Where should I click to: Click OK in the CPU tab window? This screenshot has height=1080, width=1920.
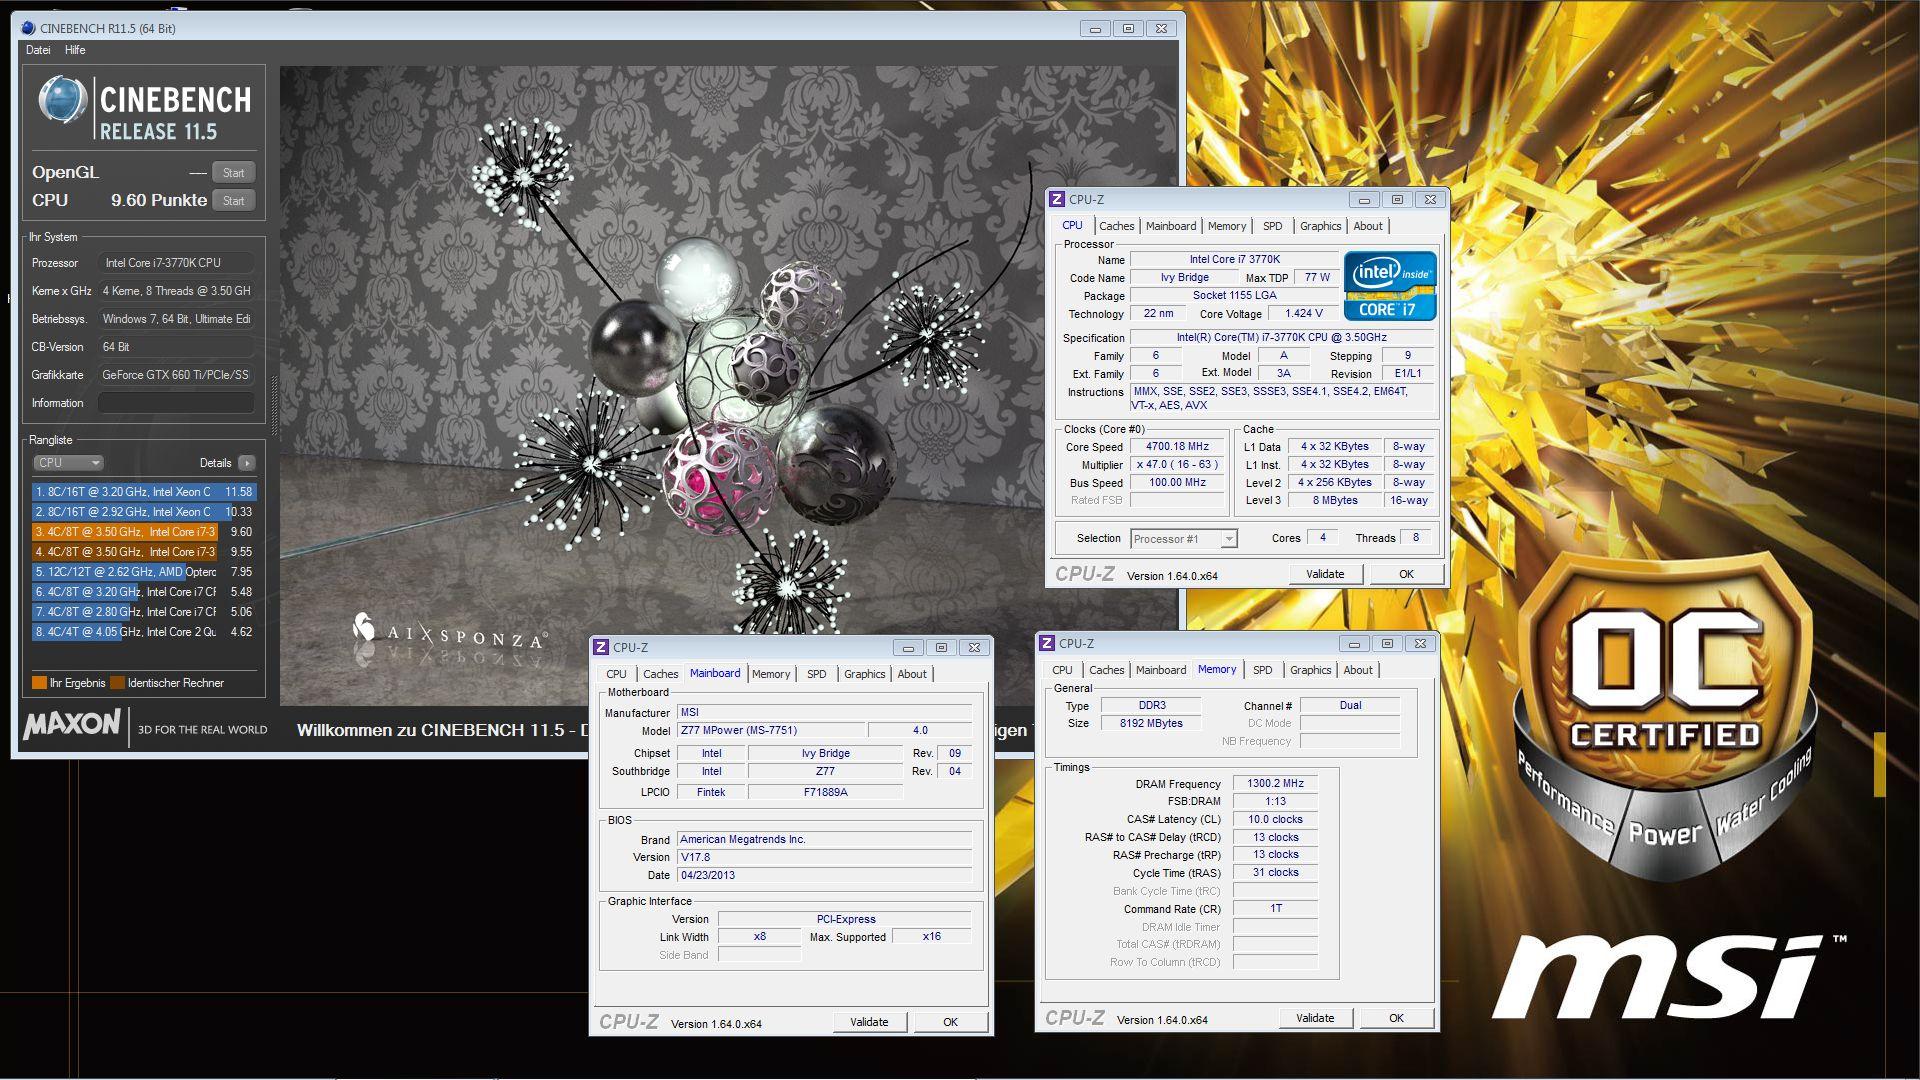(1406, 574)
